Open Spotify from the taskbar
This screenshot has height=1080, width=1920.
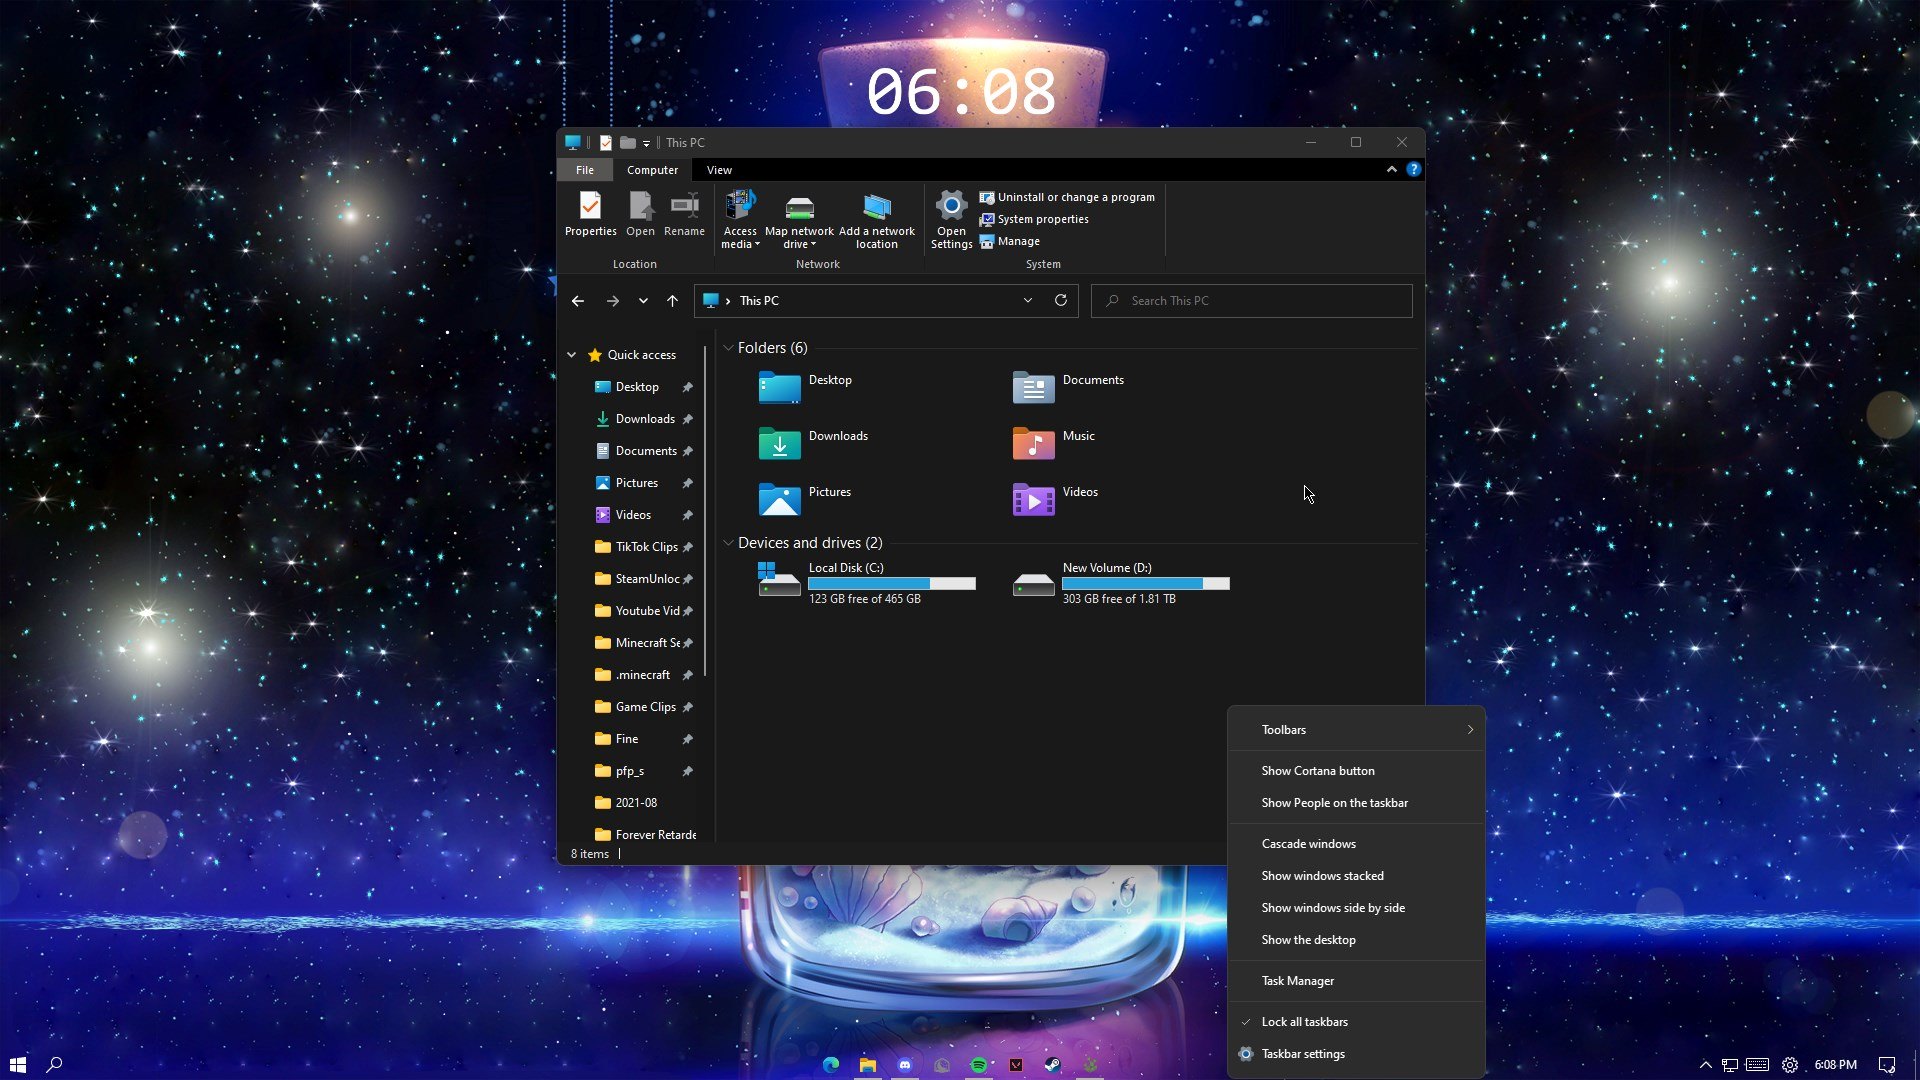[978, 1065]
